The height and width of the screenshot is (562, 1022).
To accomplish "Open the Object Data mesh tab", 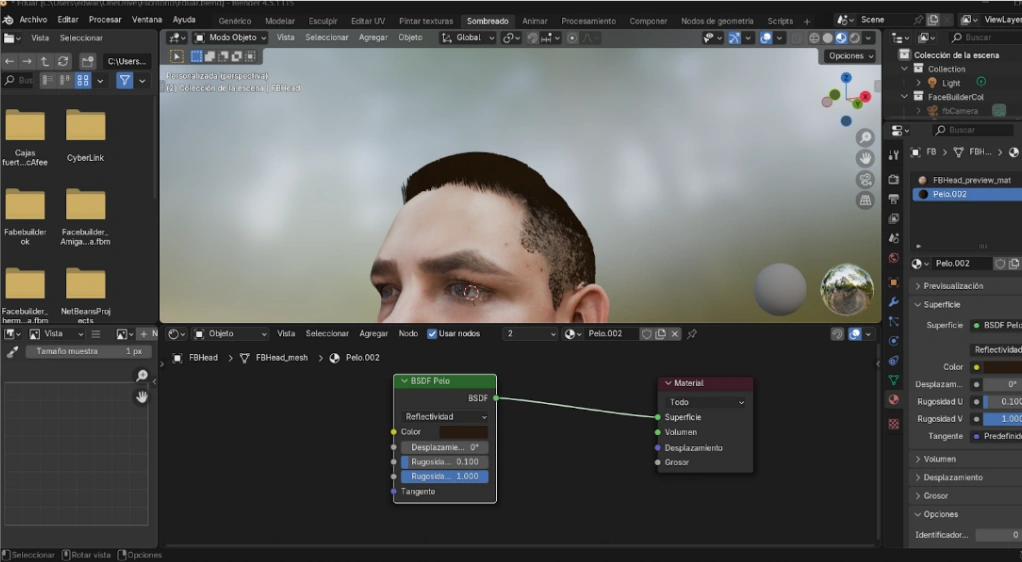I will (x=894, y=379).
